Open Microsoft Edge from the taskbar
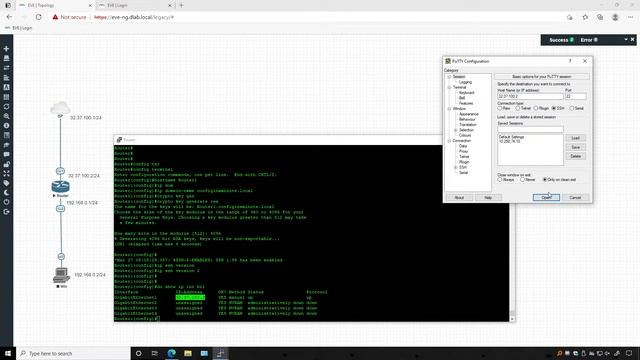This screenshot has width=640, height=360. (x=171, y=353)
